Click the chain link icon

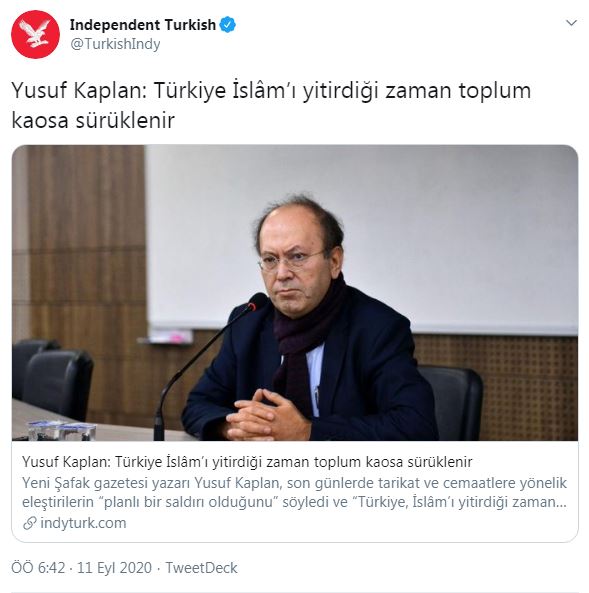point(30,523)
